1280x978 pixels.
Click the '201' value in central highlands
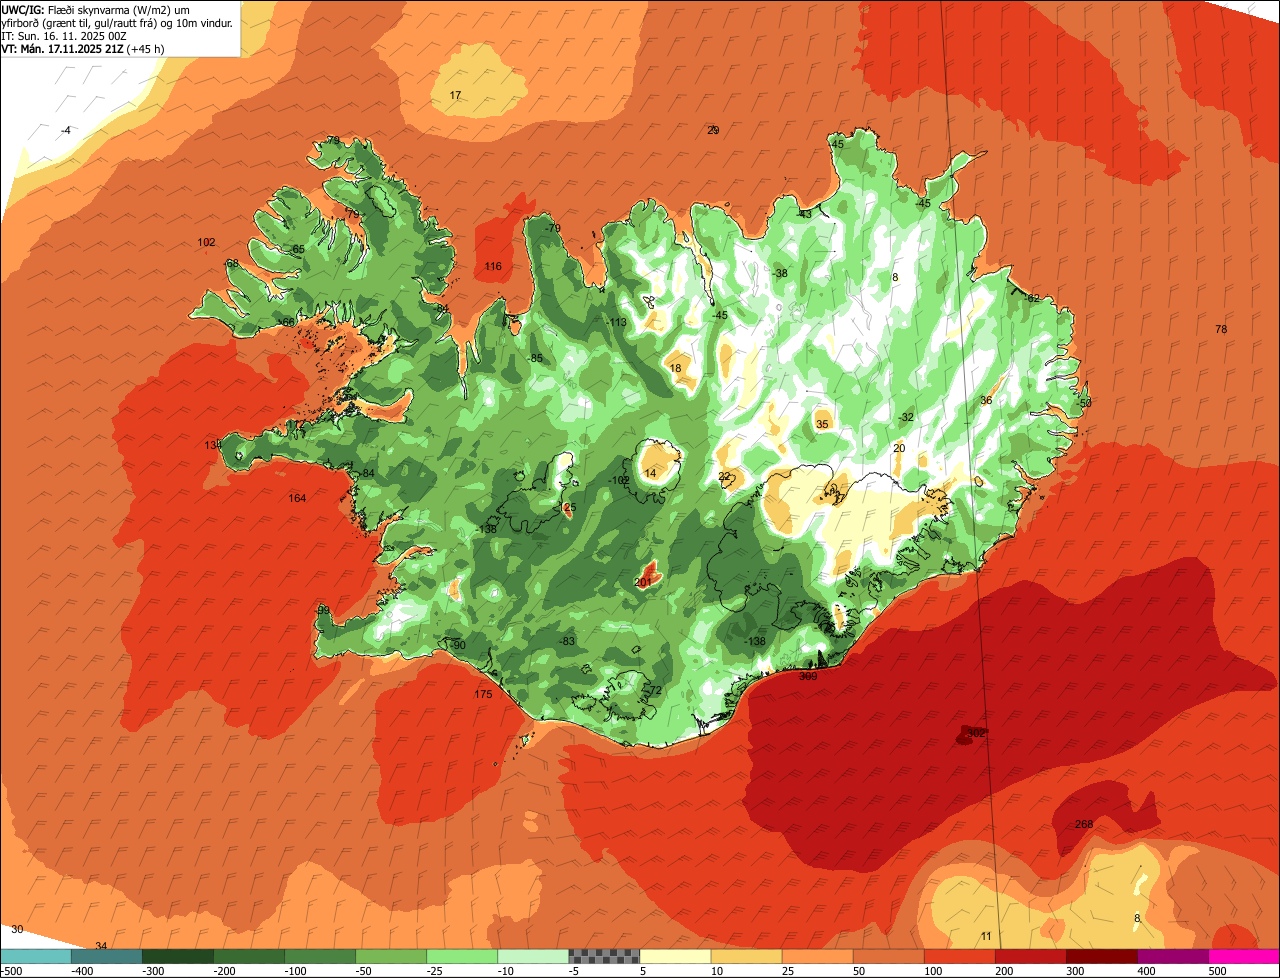tap(643, 582)
